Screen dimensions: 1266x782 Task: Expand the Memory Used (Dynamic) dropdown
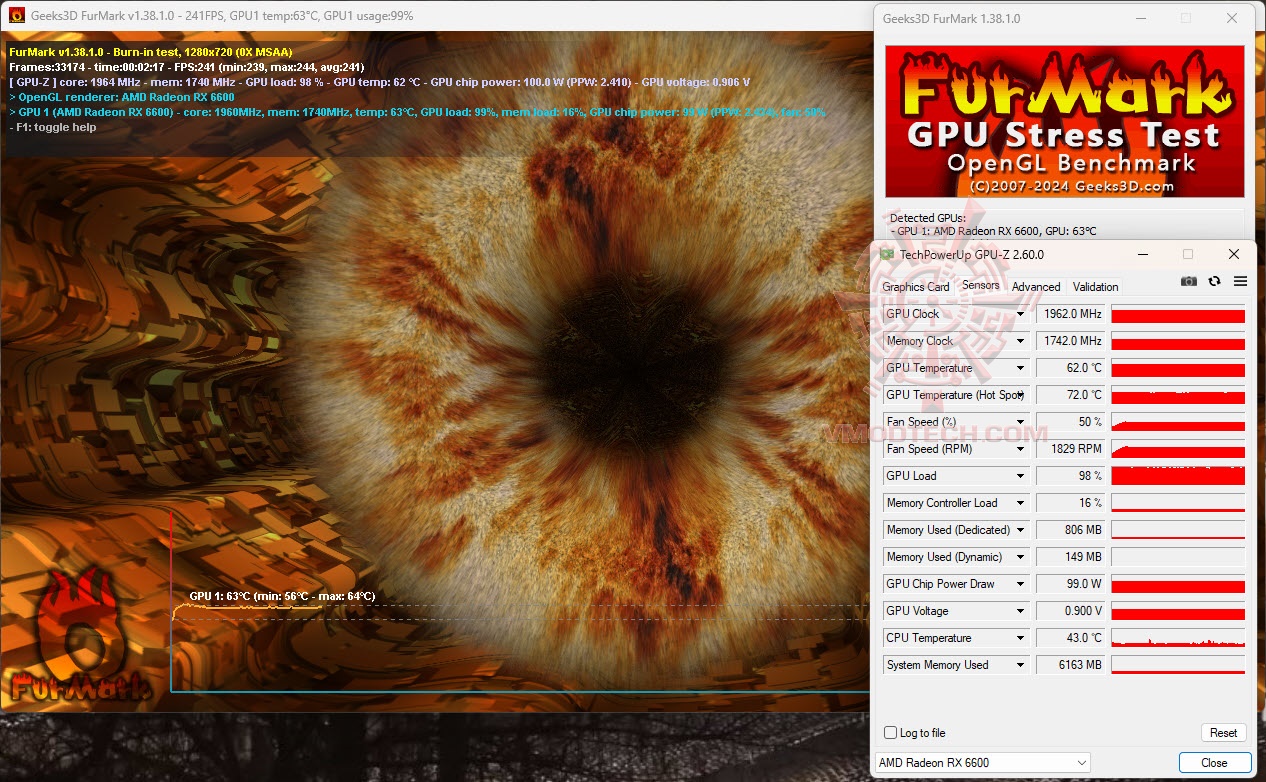[x=1020, y=557]
